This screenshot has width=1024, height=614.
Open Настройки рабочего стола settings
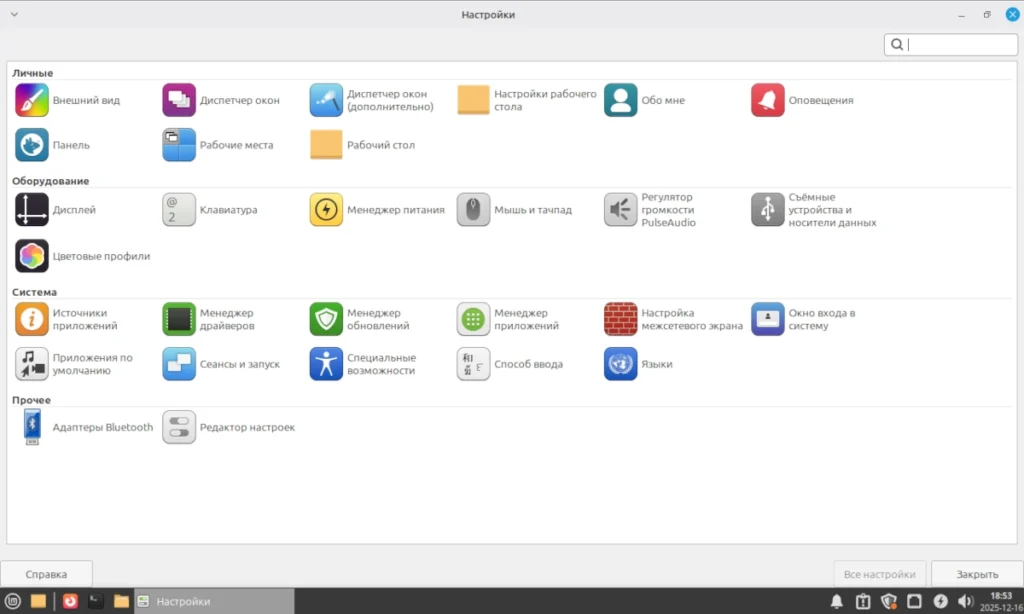tap(527, 100)
